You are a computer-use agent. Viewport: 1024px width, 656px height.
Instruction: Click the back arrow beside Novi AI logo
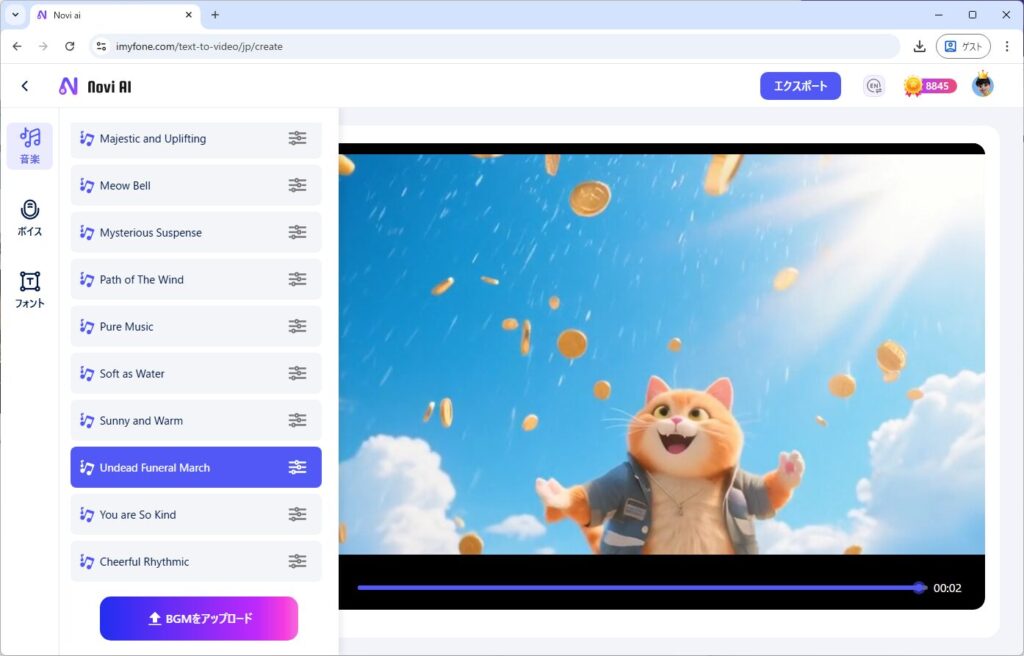[x=25, y=86]
